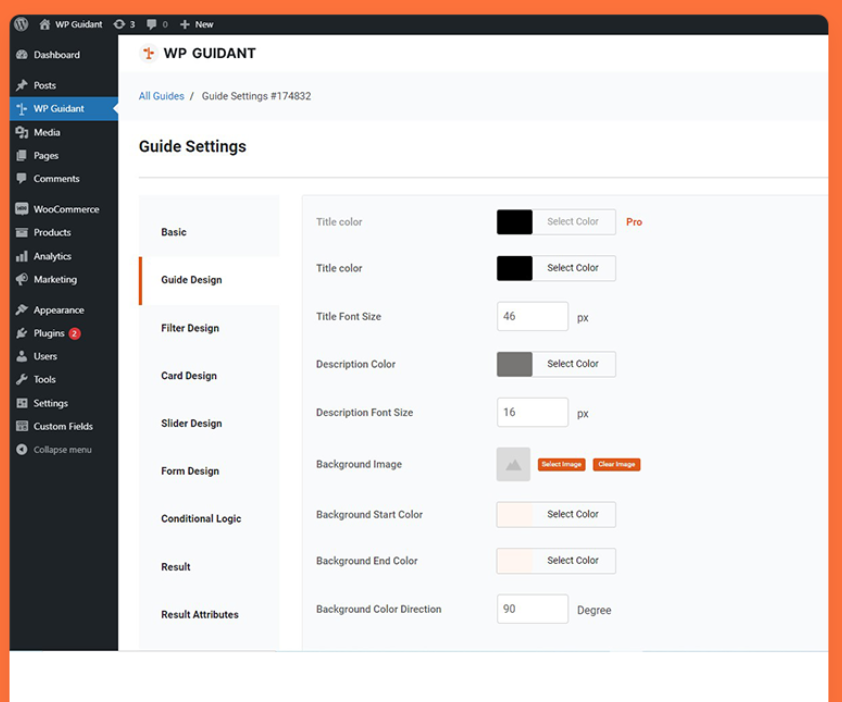Open the black Title color swatch

pyautogui.click(x=512, y=268)
